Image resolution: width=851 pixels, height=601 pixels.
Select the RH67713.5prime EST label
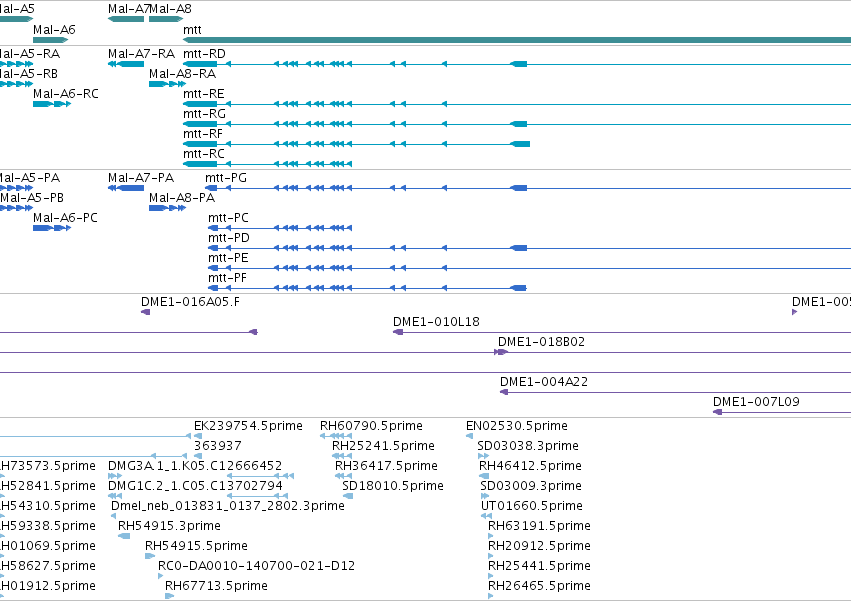coord(216,586)
